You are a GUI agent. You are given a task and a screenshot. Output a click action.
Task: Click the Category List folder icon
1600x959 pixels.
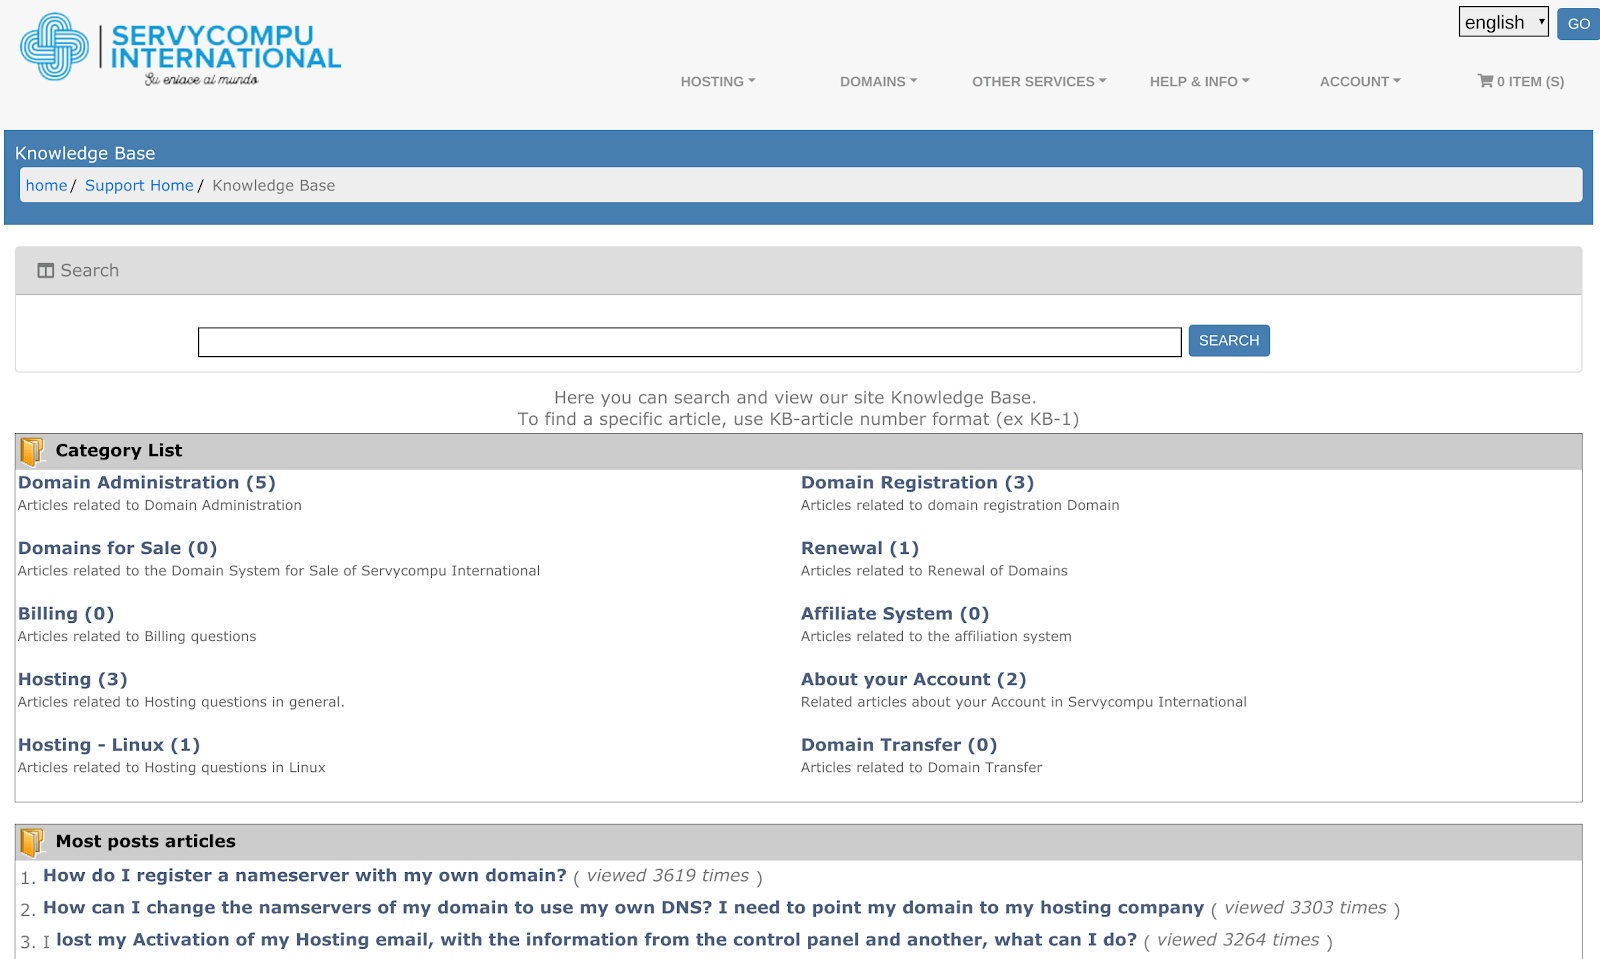click(x=32, y=451)
